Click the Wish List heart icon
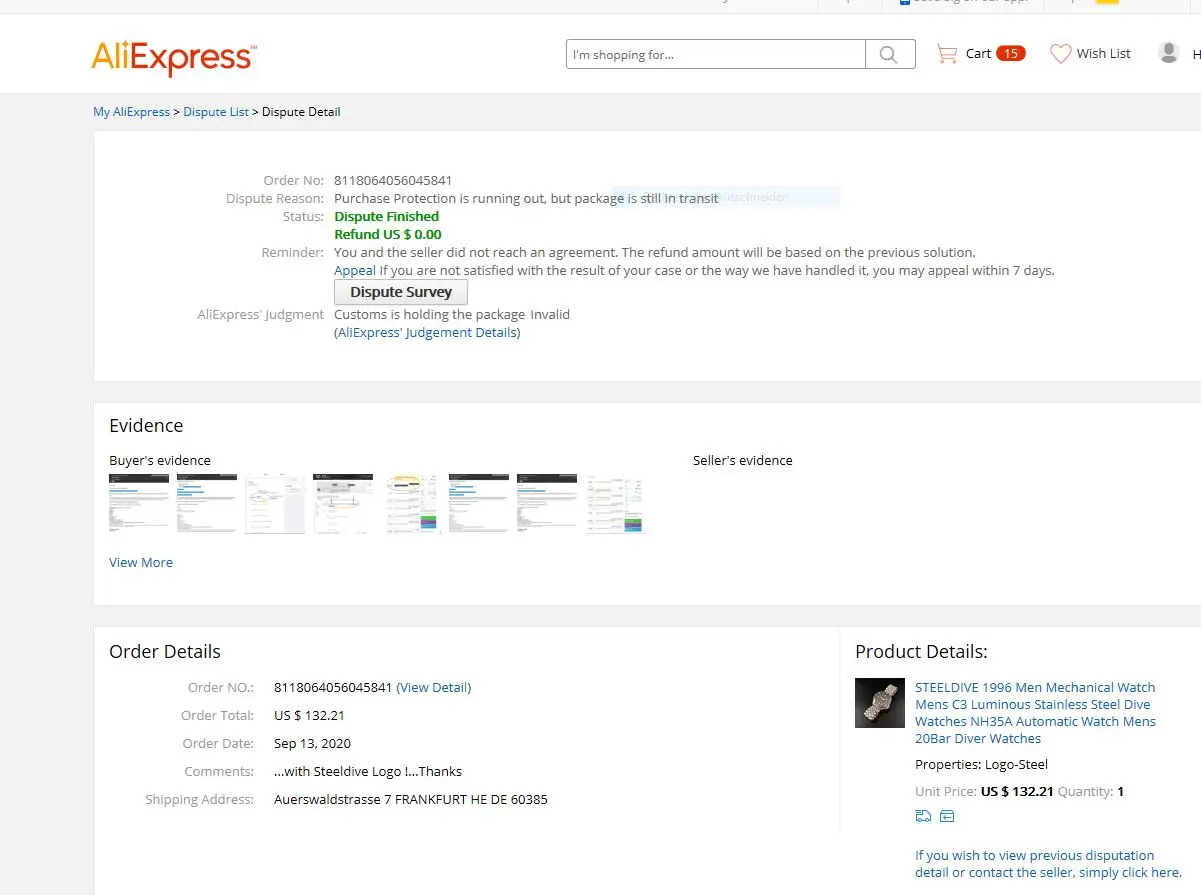The width and height of the screenshot is (1201, 895). pyautogui.click(x=1060, y=54)
